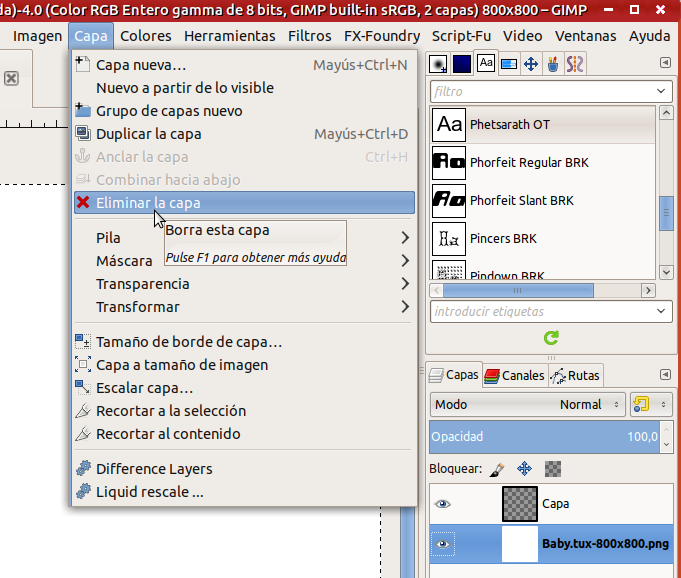Click Phorfeit Slant BRK font preview icon
Viewport: 681px width, 578px height.
click(x=449, y=201)
